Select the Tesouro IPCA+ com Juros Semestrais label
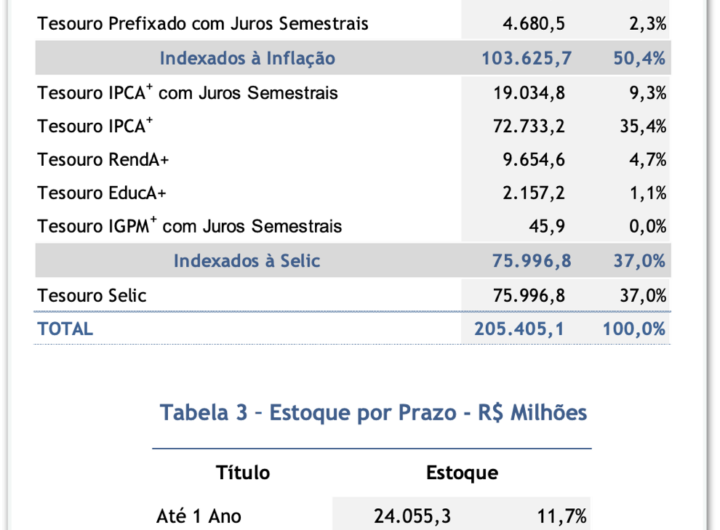This screenshot has width=720, height=530. (x=187, y=93)
